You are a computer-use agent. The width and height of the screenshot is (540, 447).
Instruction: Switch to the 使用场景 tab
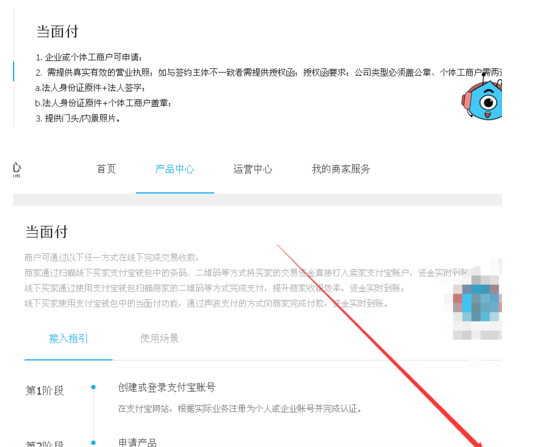click(x=159, y=339)
